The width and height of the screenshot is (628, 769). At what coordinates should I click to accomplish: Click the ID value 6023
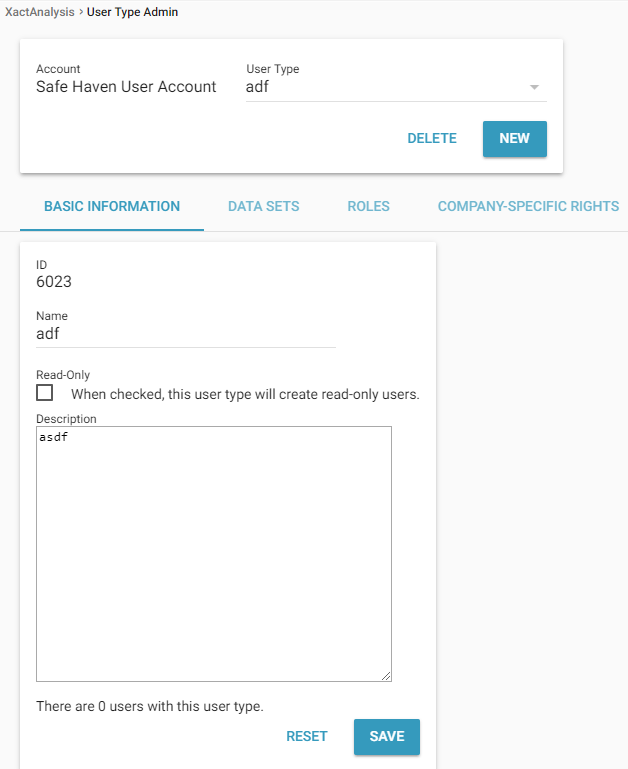[54, 282]
